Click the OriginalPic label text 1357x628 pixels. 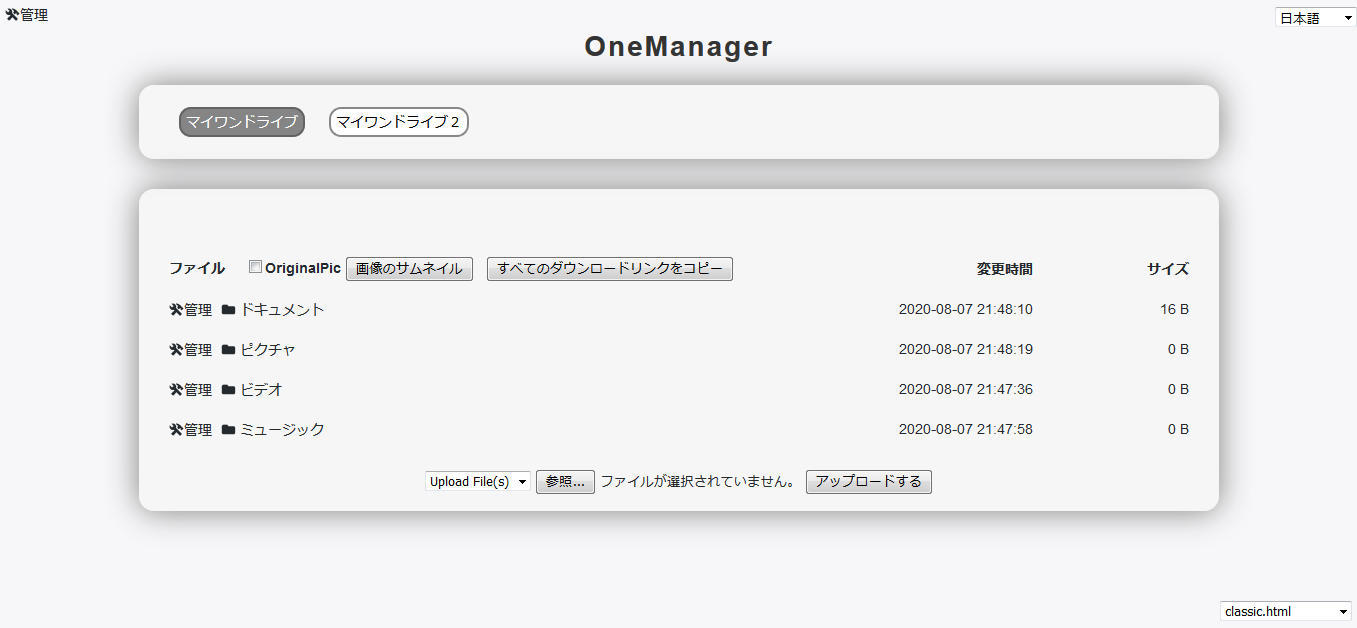(303, 268)
